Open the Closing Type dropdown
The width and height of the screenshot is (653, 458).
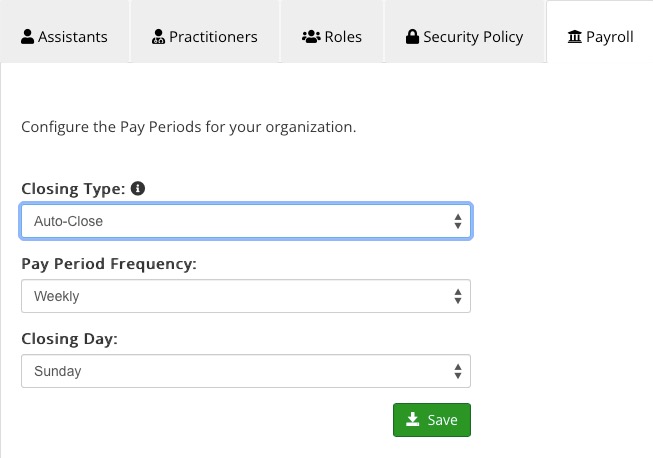coord(246,221)
